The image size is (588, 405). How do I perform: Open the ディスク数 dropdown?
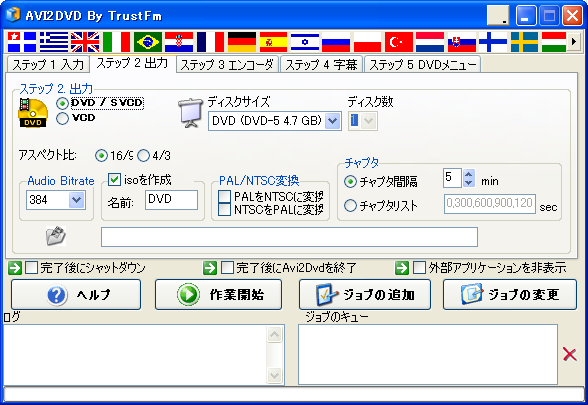369,121
